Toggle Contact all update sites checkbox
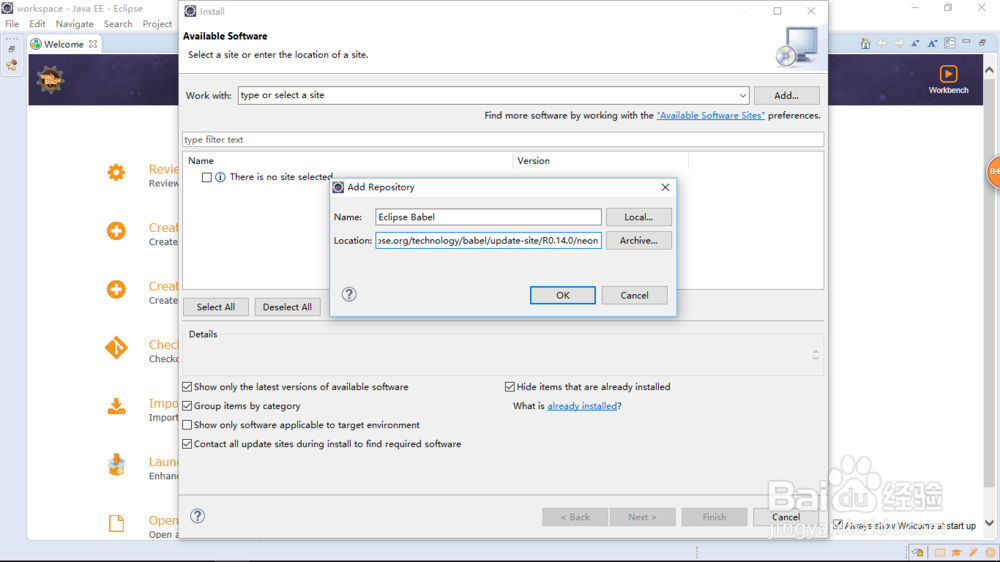 point(187,444)
